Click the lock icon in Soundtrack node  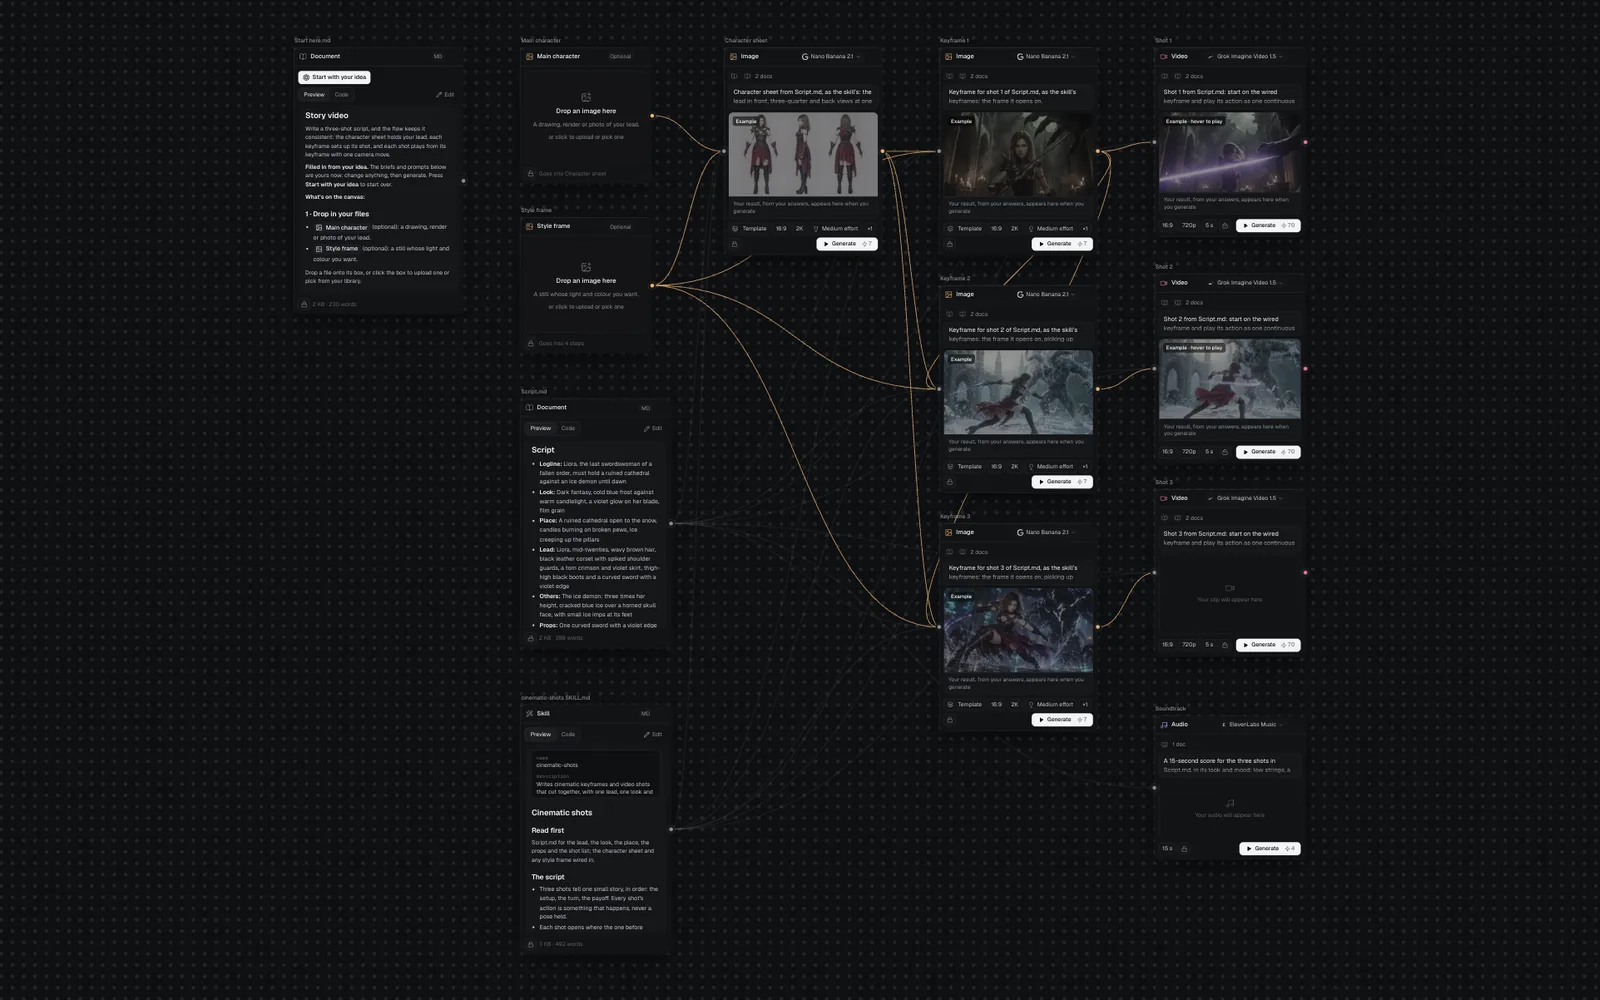click(x=1184, y=849)
